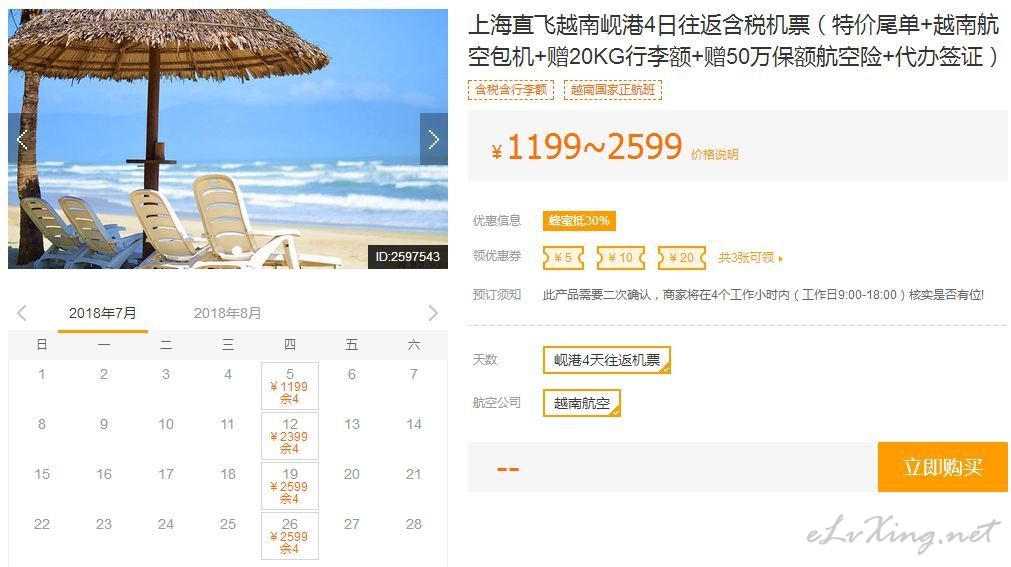Expand 共3张可领 coupon list

751,257
